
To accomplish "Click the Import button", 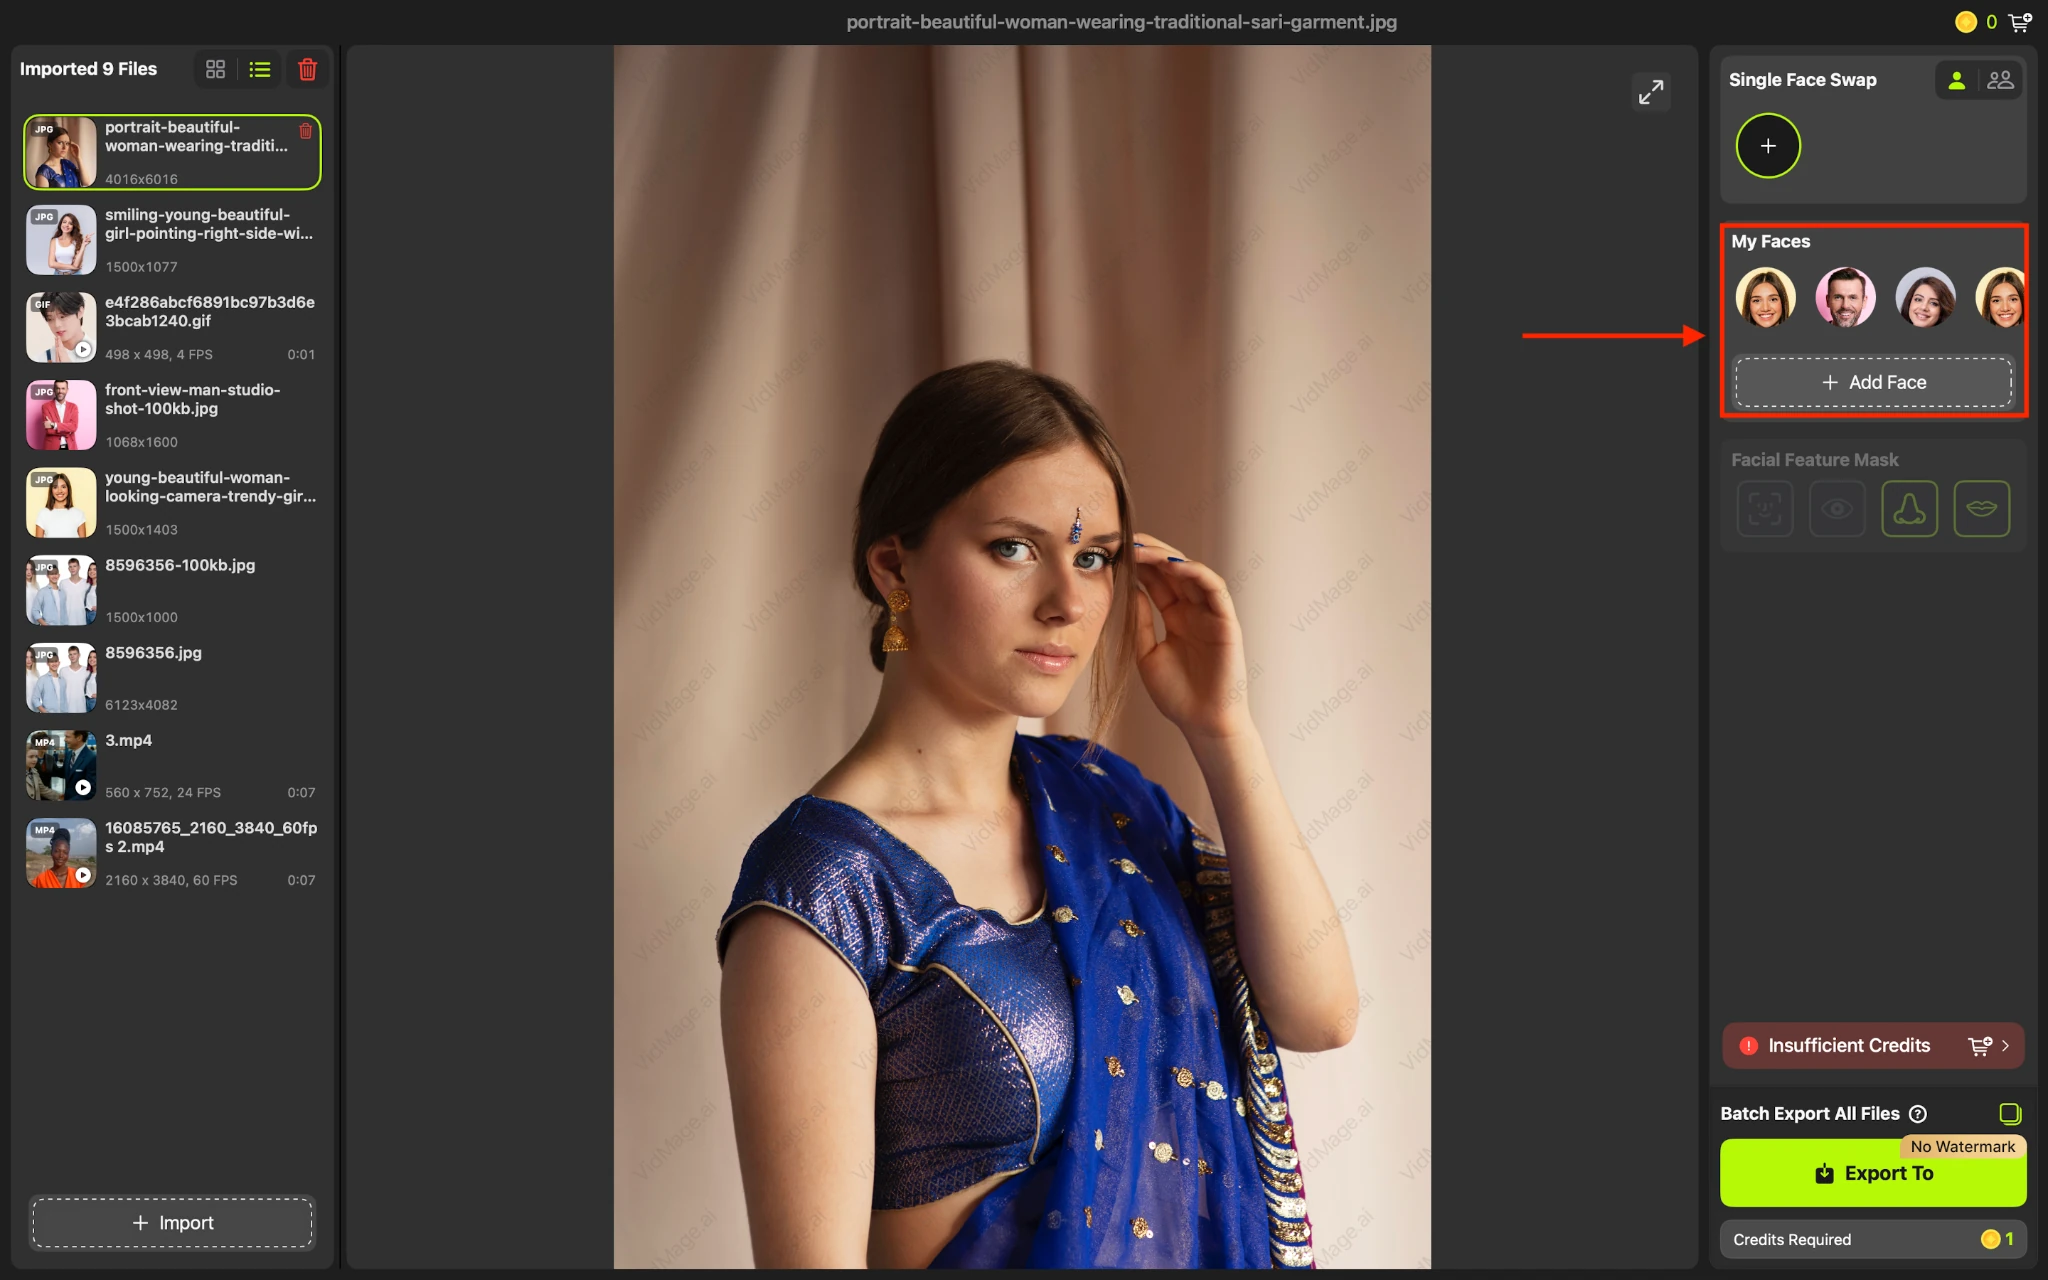I will pyautogui.click(x=172, y=1222).
